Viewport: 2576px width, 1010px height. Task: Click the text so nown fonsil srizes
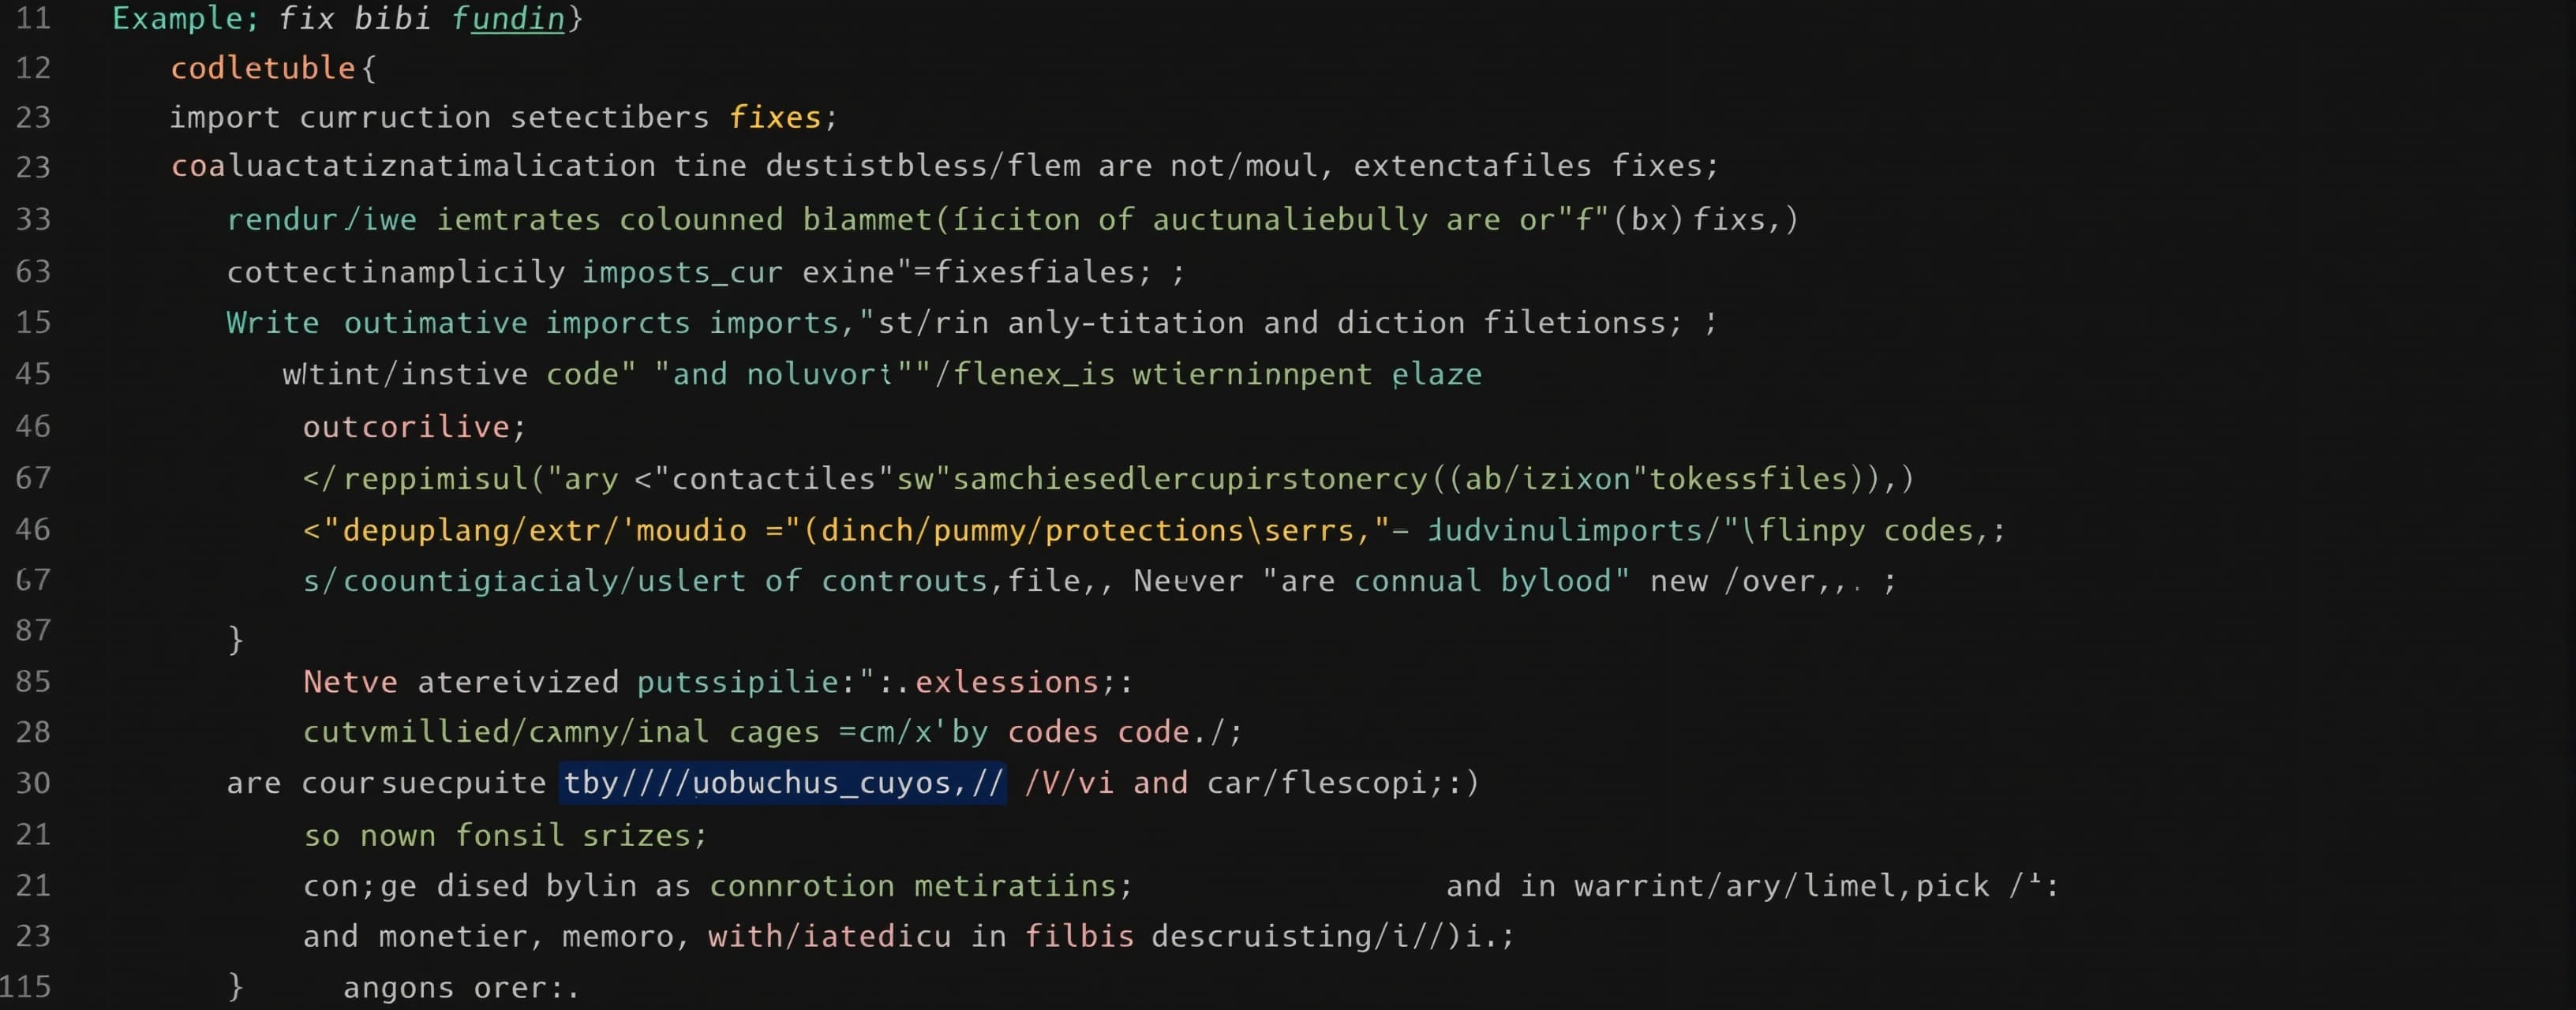coord(505,835)
